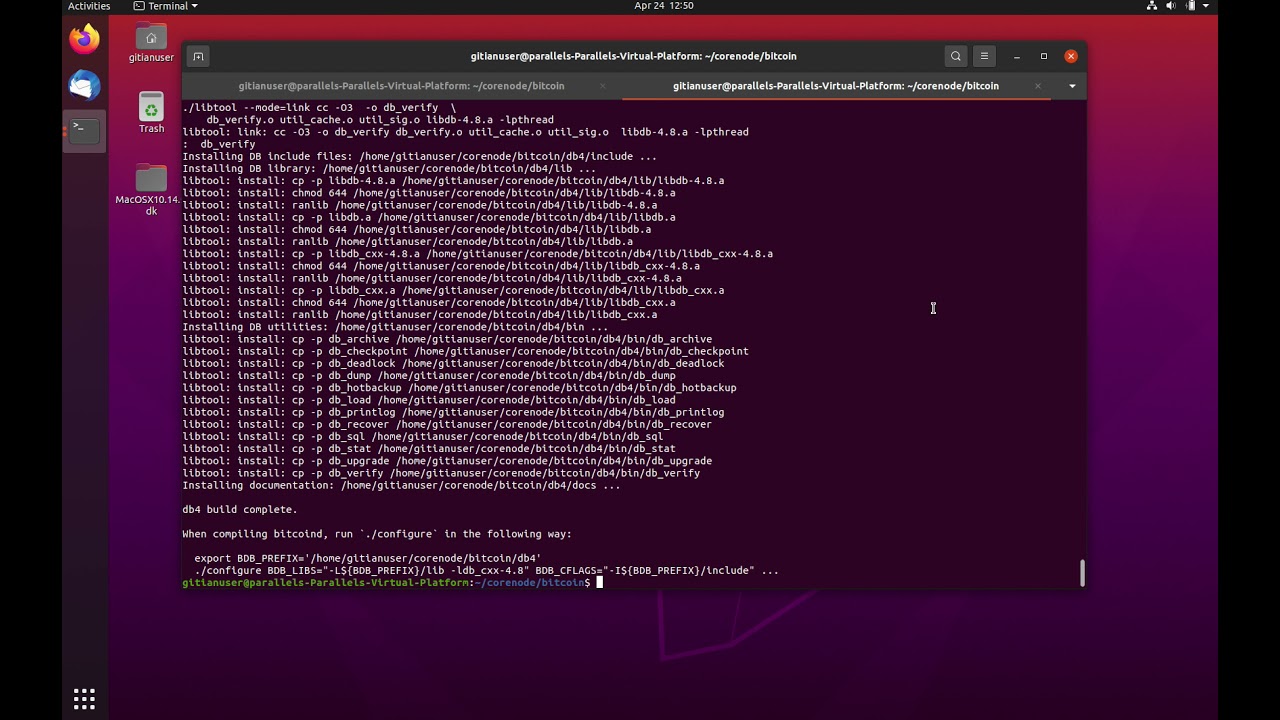Image resolution: width=1280 pixels, height=720 pixels.
Task: Click the terminal window title text
Action: click(x=633, y=56)
